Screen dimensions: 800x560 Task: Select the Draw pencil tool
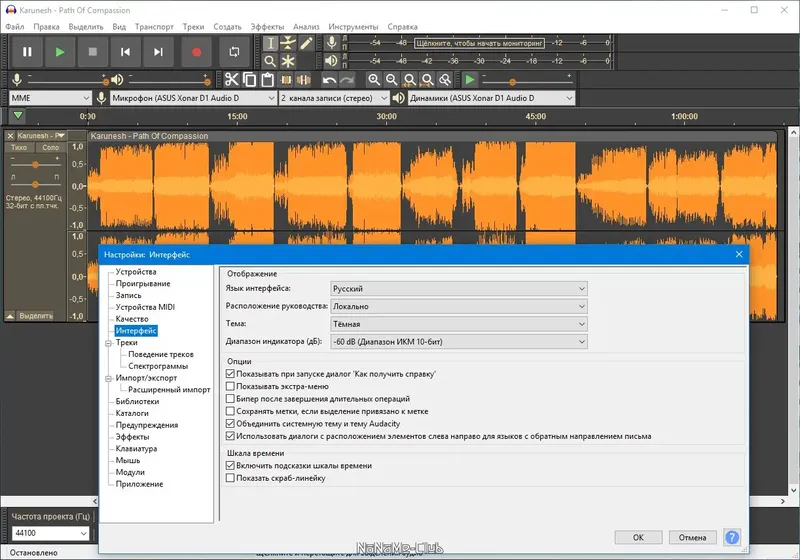[306, 43]
